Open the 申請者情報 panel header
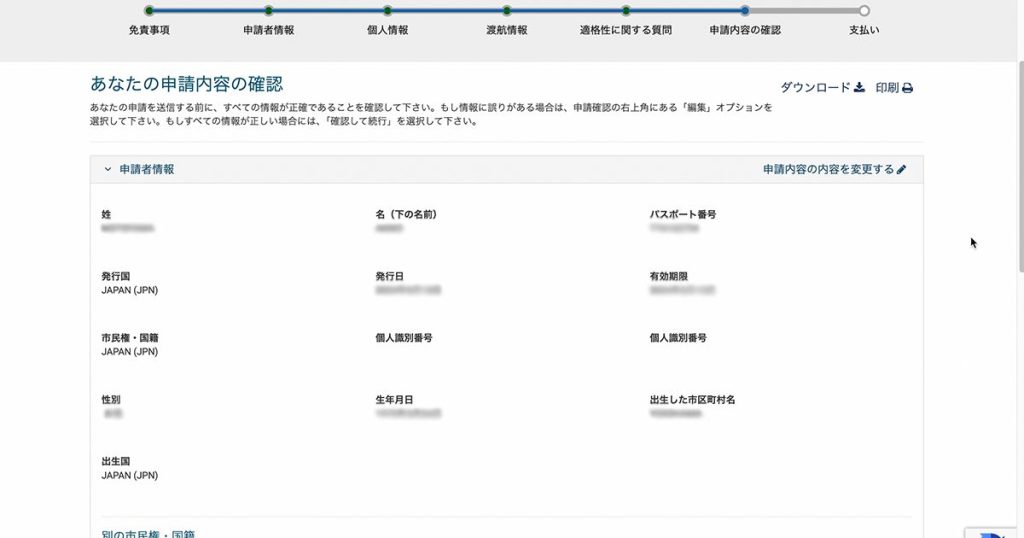Image resolution: width=1024 pixels, height=538 pixels. pos(146,170)
